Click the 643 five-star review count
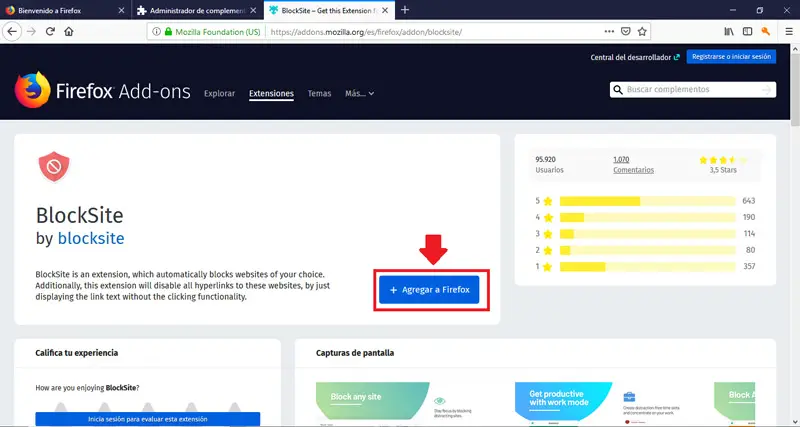The height and width of the screenshot is (427, 800). pos(748,201)
